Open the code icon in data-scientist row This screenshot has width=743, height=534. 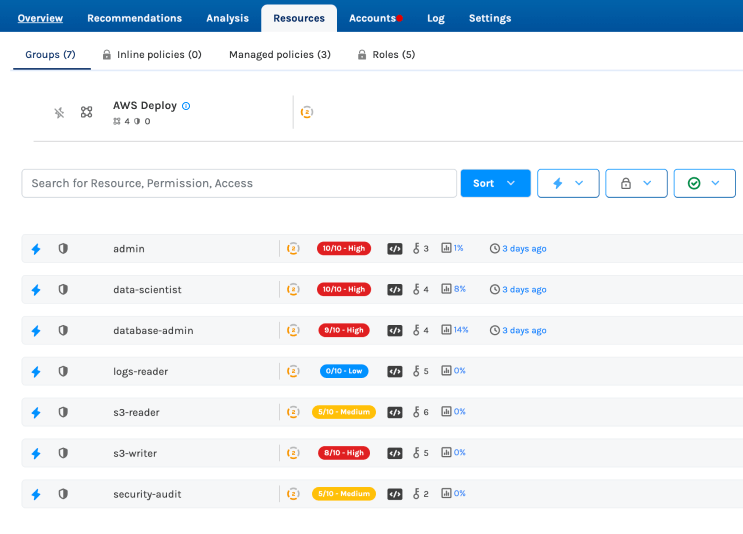tap(395, 290)
